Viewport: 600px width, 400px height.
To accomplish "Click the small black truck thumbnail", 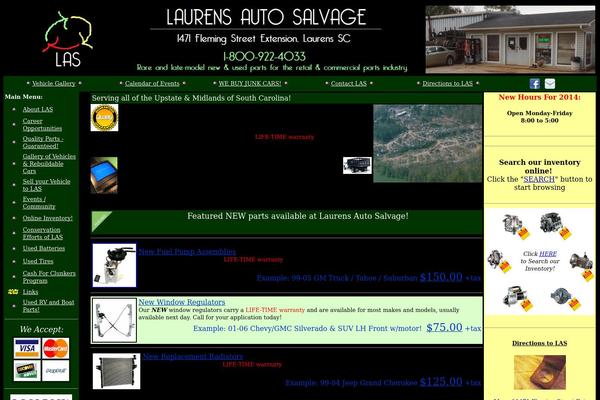I will pyautogui.click(x=357, y=165).
